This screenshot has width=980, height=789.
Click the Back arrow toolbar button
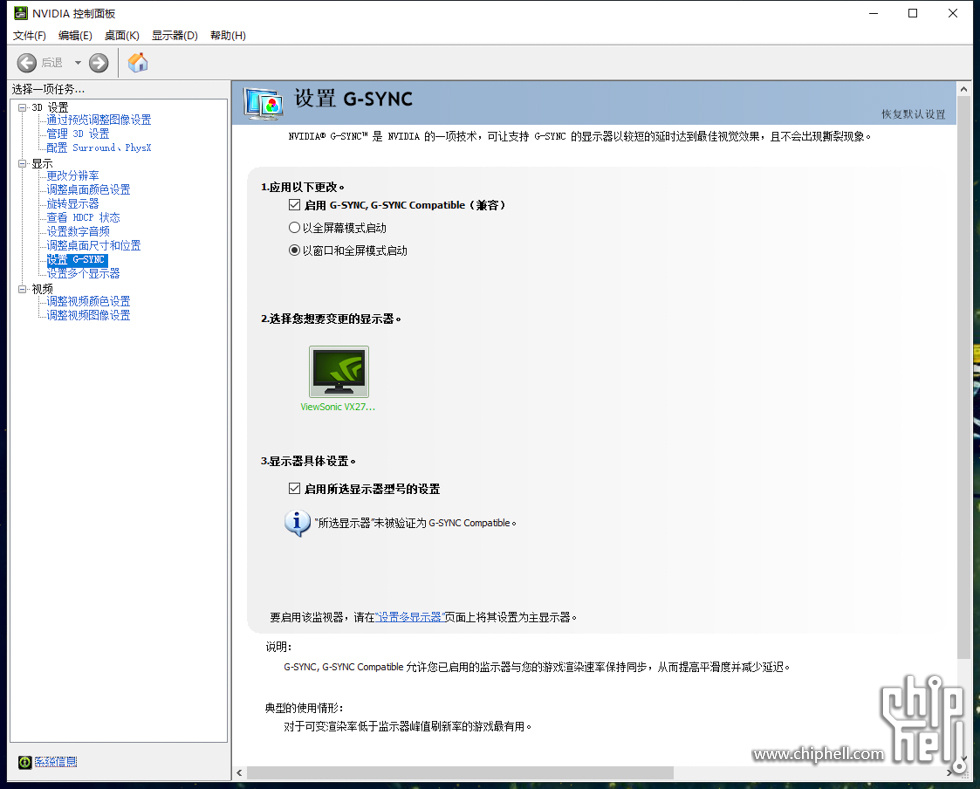[x=27, y=63]
